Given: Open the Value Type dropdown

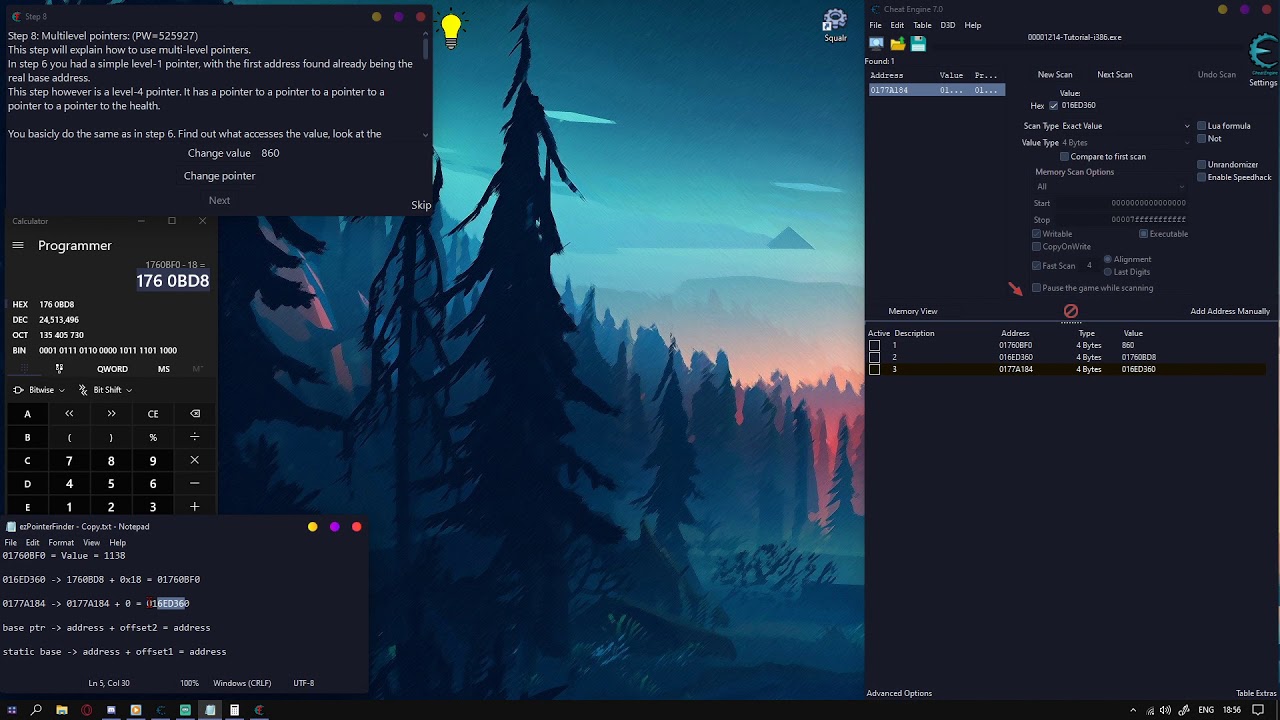Looking at the screenshot, I should click(1126, 143).
